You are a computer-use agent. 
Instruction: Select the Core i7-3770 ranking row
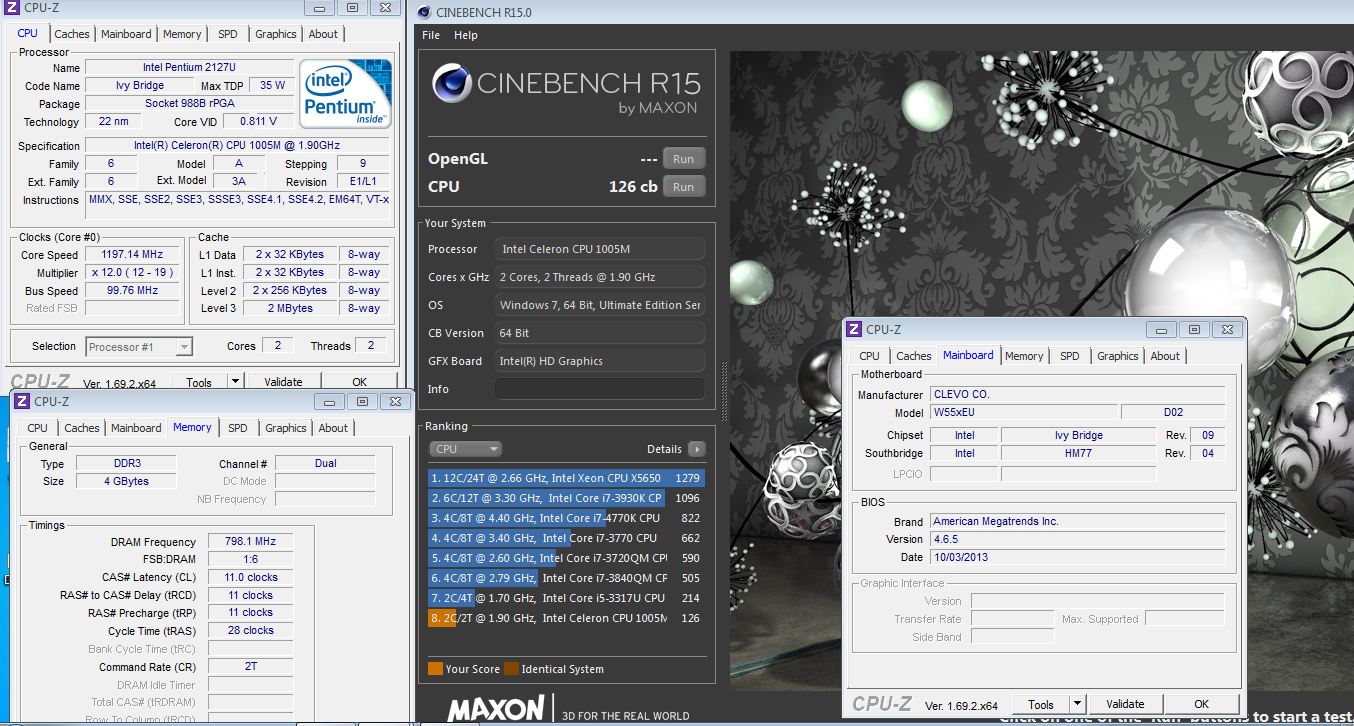point(566,538)
